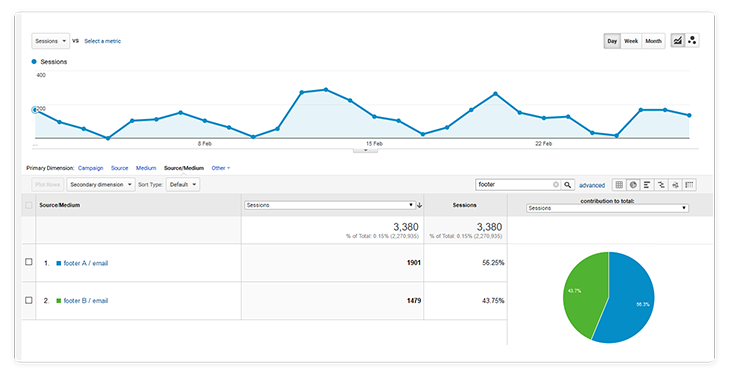The width and height of the screenshot is (730, 380).
Task: Click Select a metric link
Action: 102,41
